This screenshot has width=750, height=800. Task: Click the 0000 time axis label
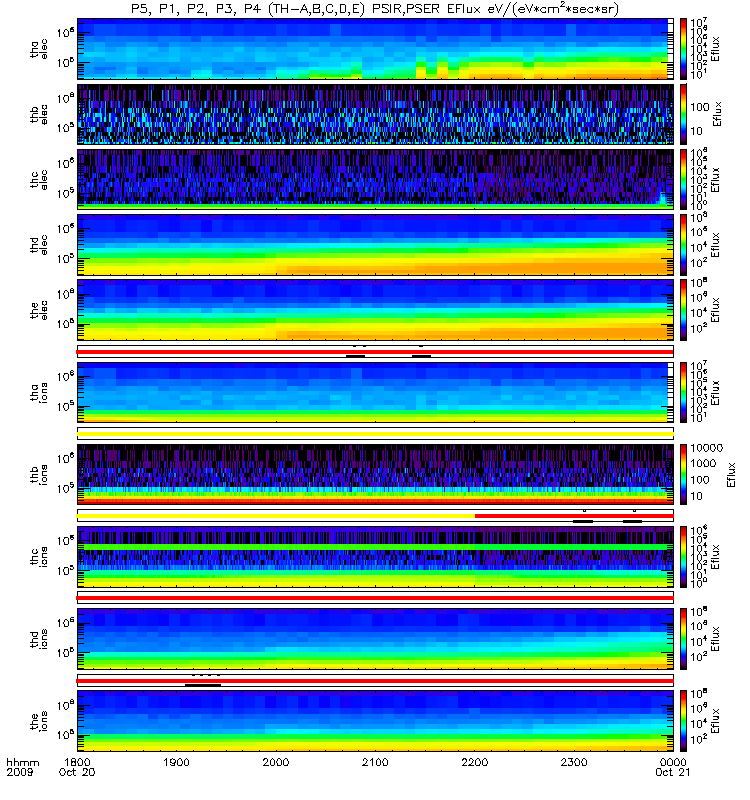(x=673, y=762)
